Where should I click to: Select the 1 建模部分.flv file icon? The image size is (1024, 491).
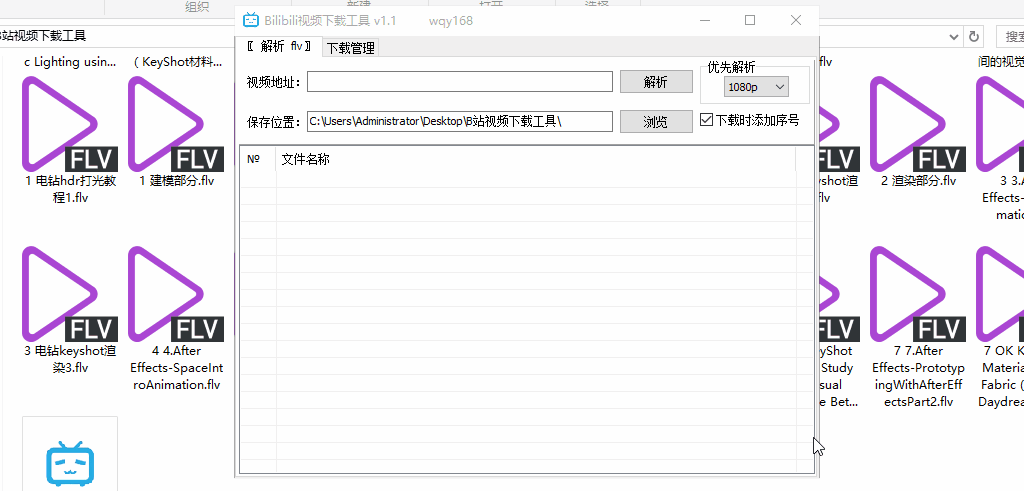pos(176,124)
